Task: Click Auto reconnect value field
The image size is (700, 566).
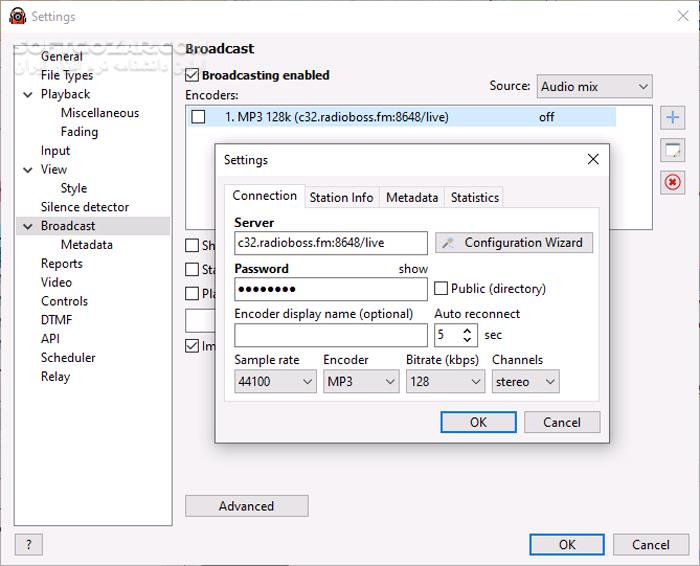Action: click(448, 335)
